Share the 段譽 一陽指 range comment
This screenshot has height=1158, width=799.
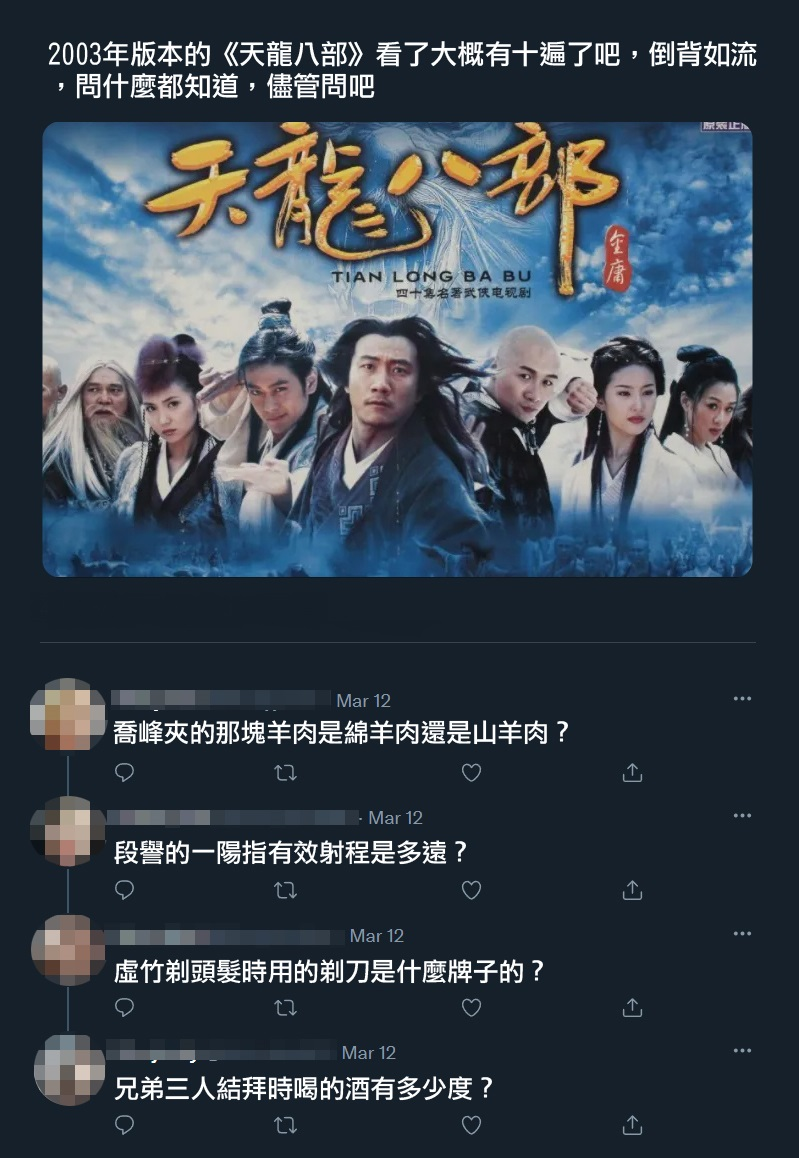coord(632,890)
